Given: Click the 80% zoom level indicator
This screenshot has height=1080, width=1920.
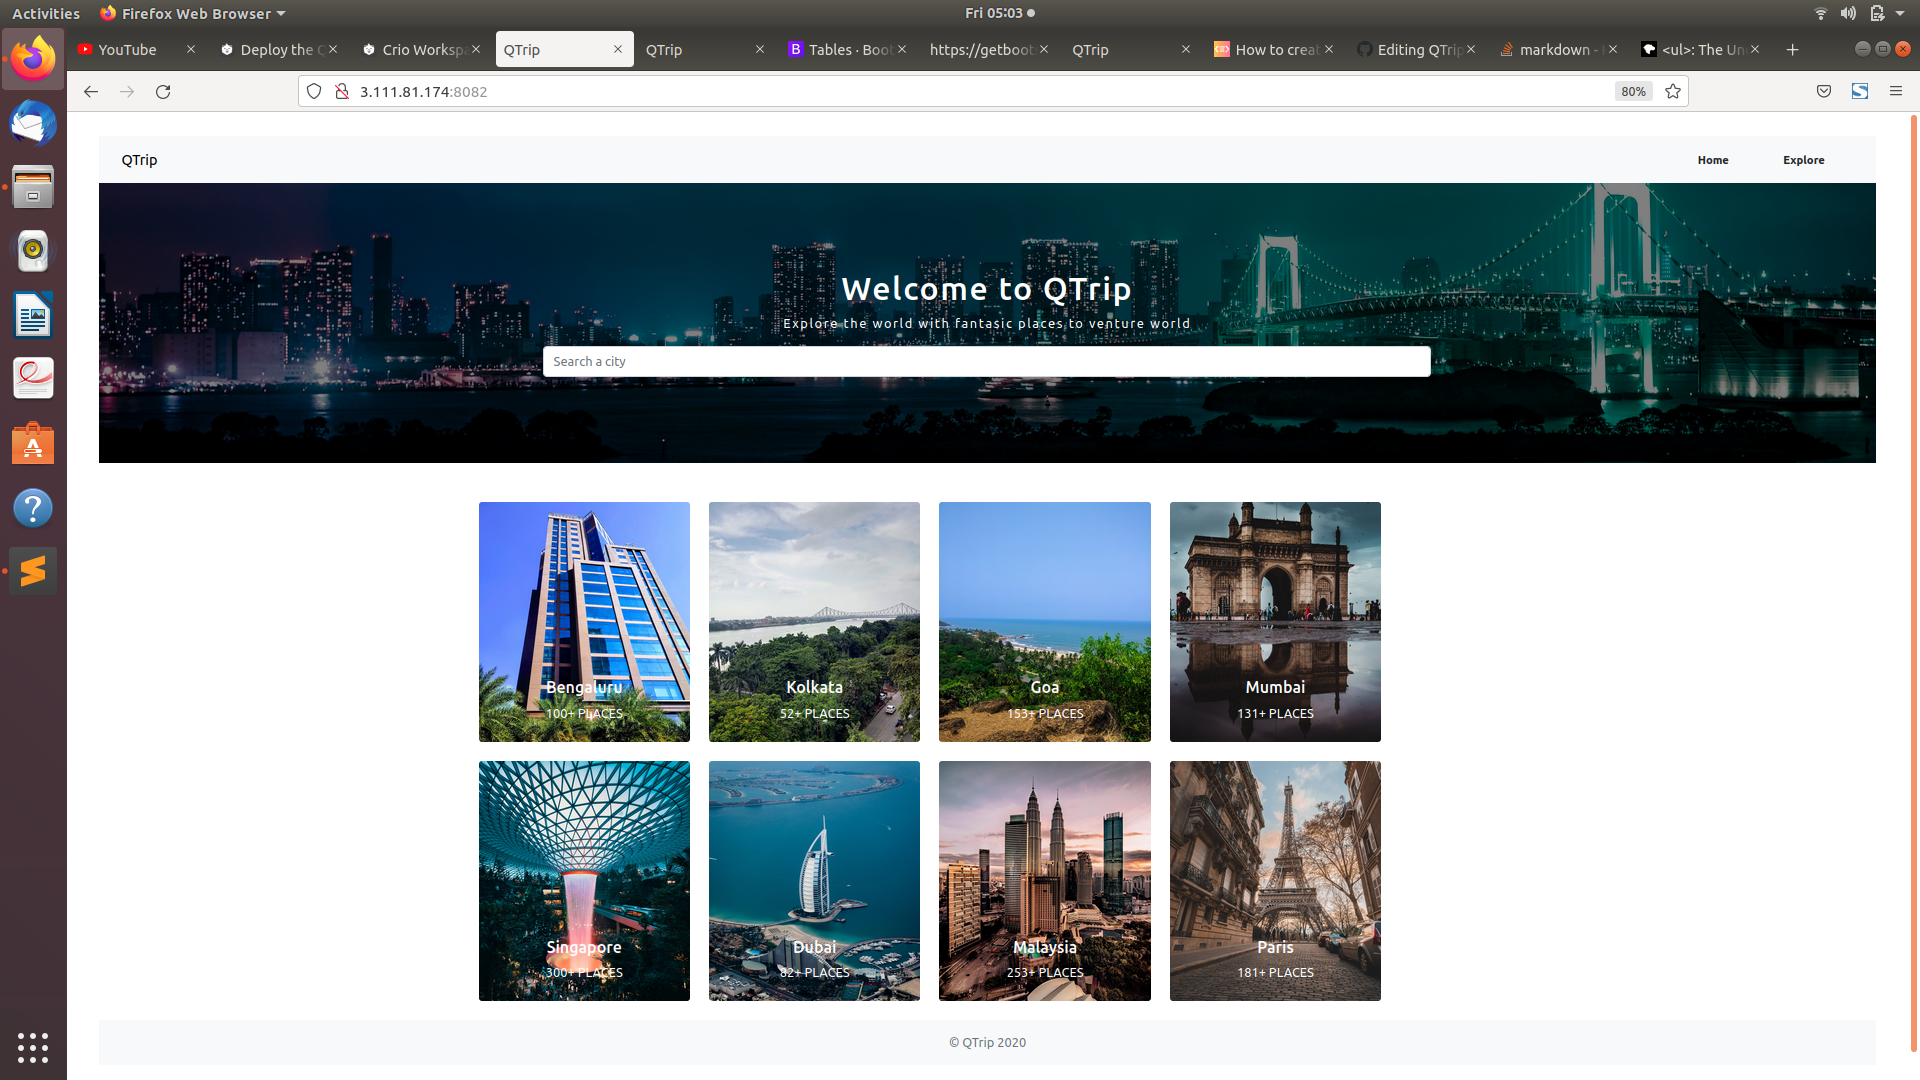Looking at the screenshot, I should point(1632,91).
